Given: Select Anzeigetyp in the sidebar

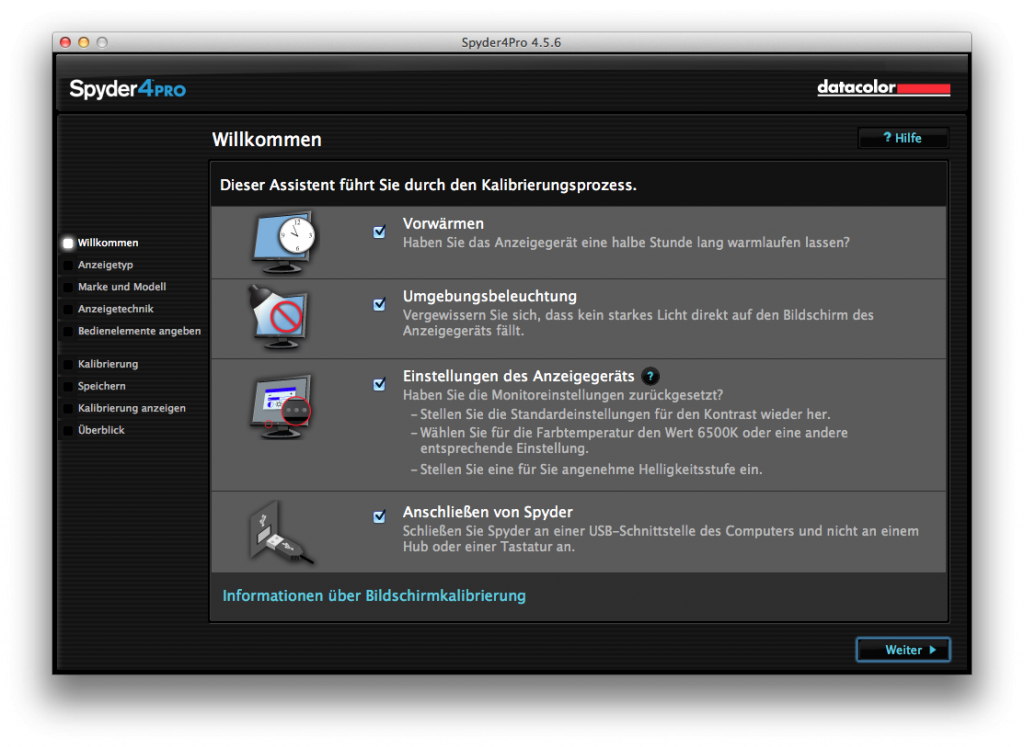Looking at the screenshot, I should click(108, 265).
